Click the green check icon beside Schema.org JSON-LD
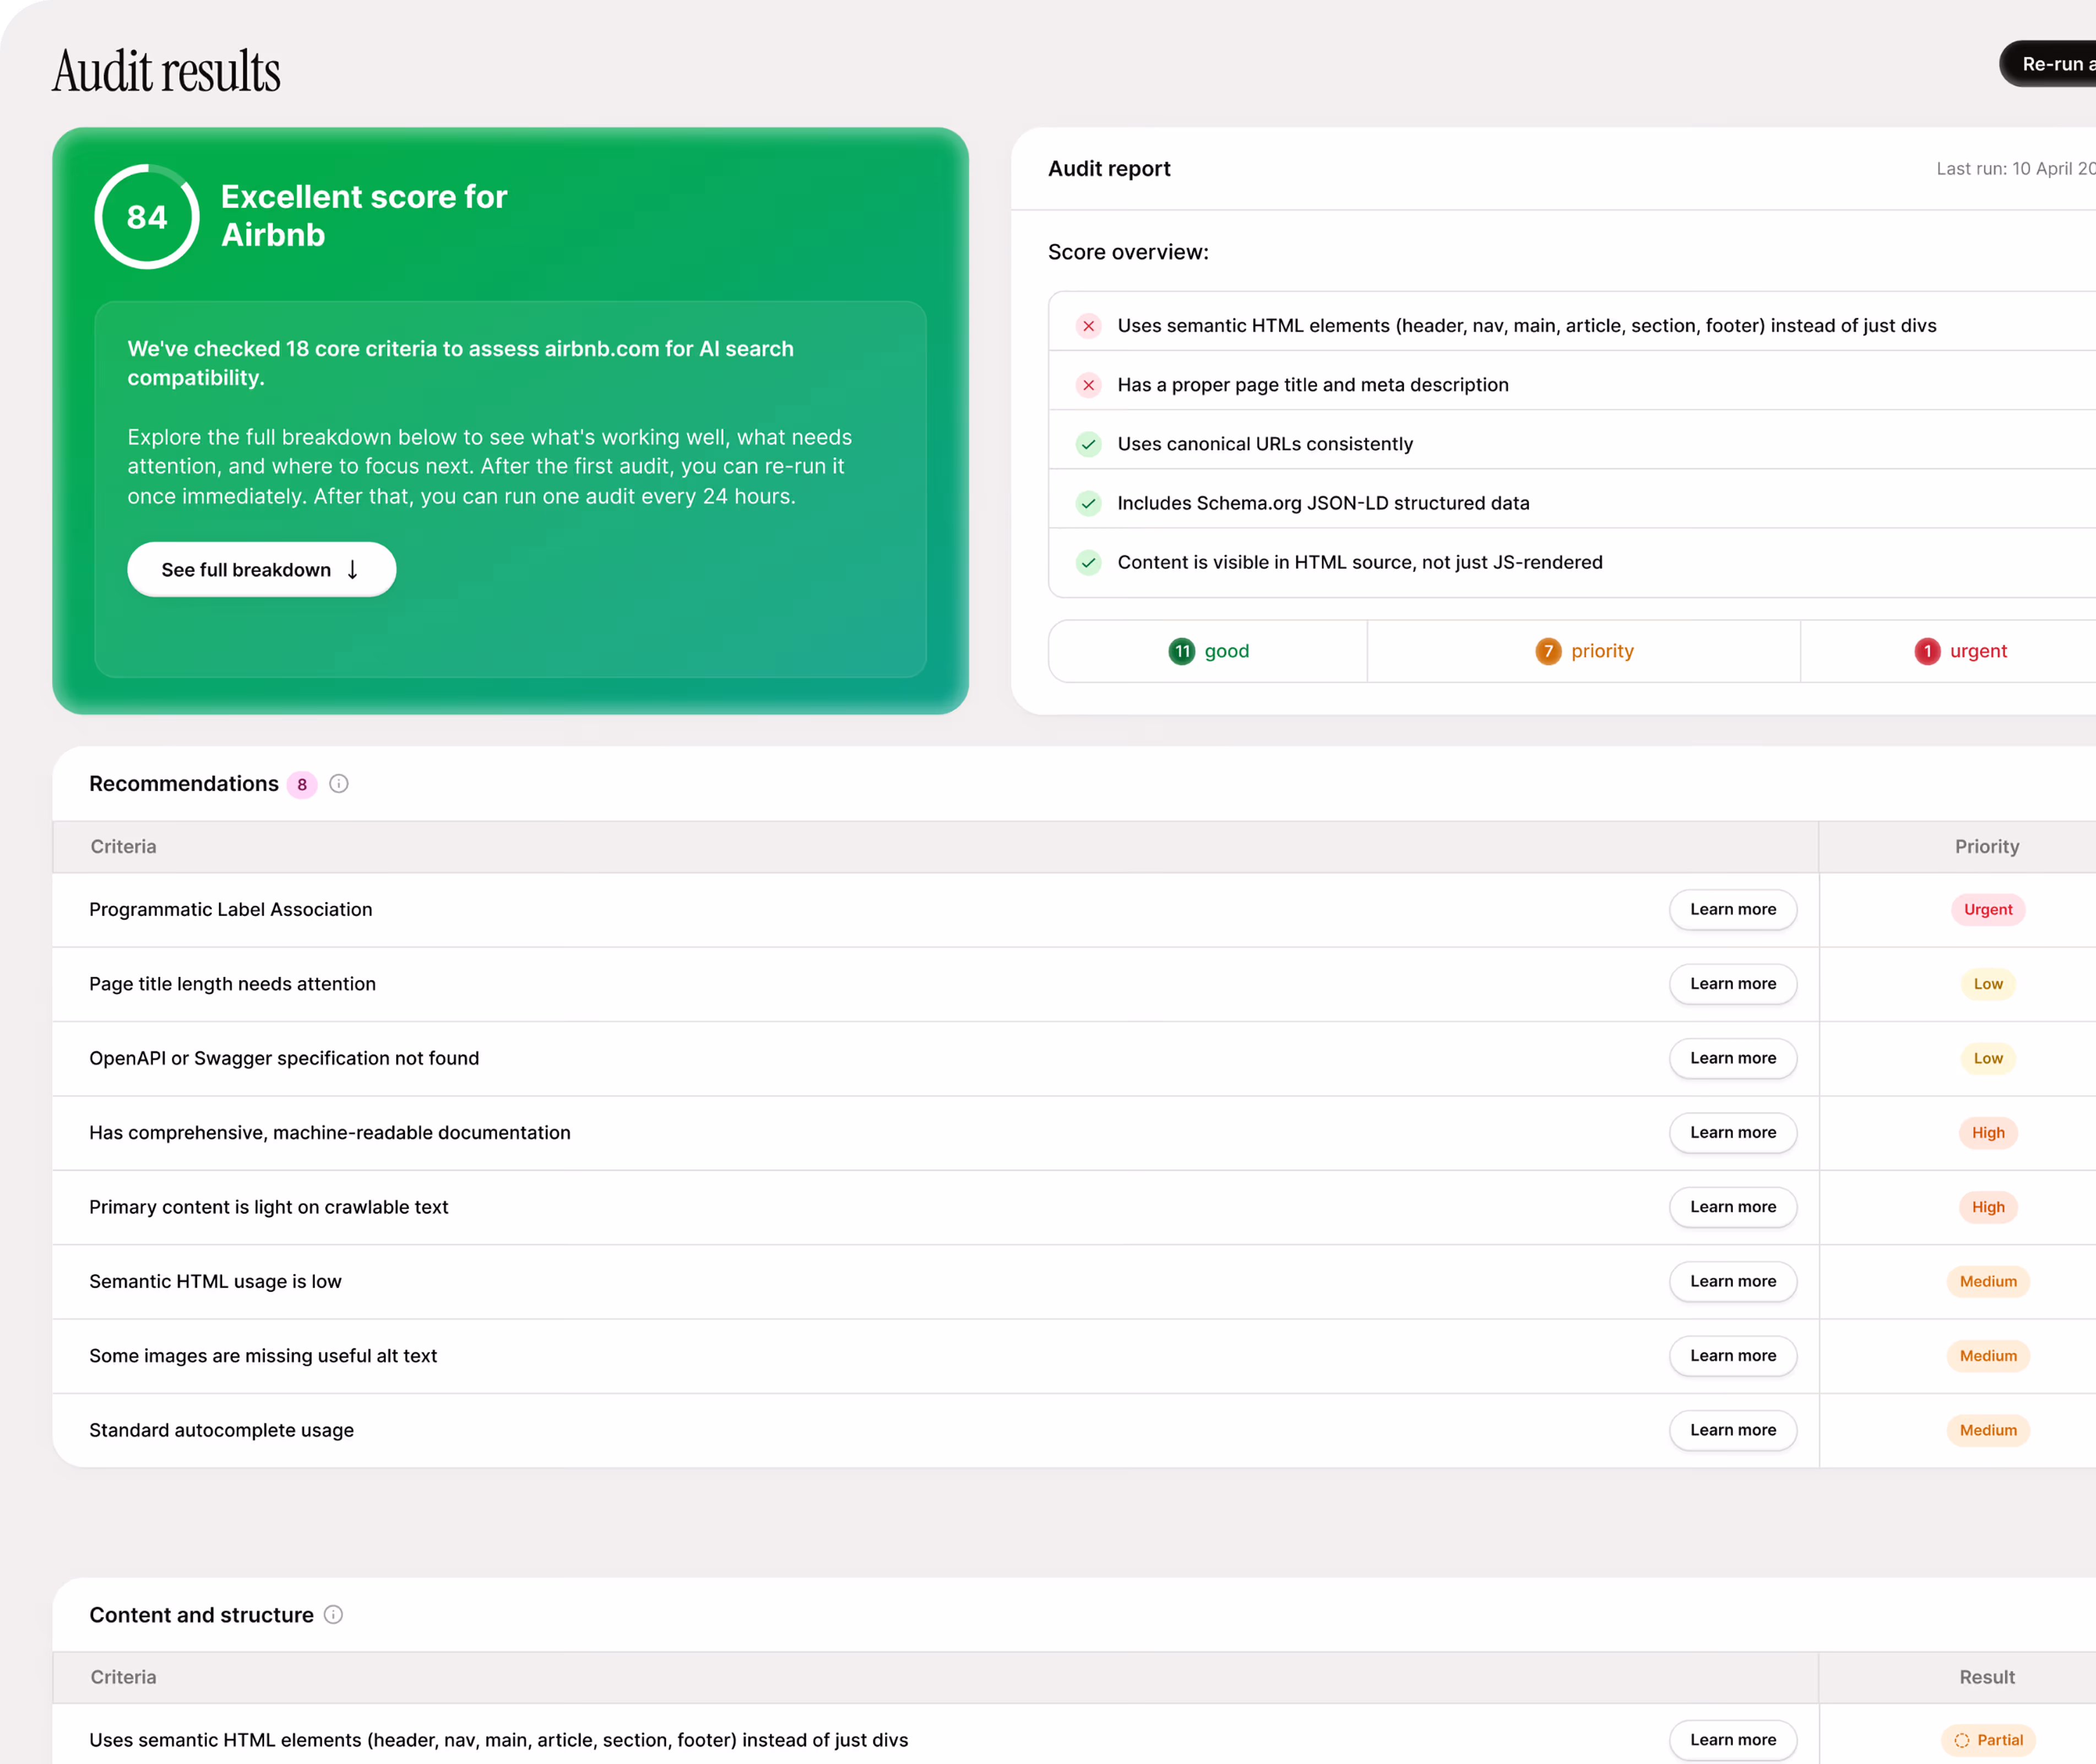The width and height of the screenshot is (2096, 1764). point(1088,503)
